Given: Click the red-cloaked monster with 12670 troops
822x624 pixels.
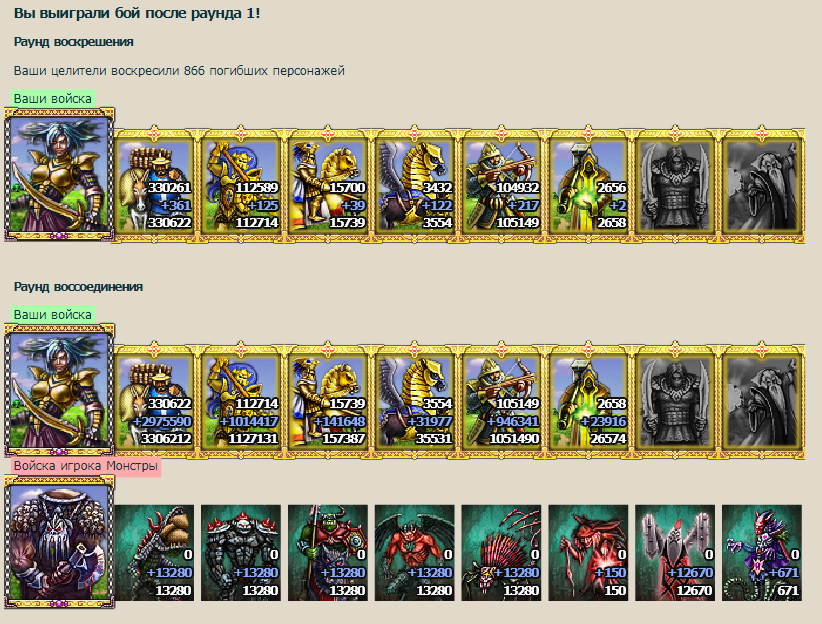Looking at the screenshot, I should coord(675,553).
